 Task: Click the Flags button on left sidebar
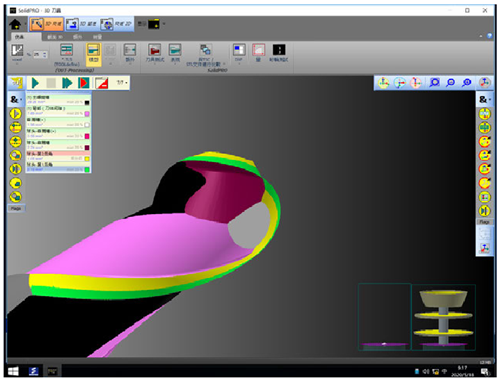pyautogui.click(x=16, y=208)
